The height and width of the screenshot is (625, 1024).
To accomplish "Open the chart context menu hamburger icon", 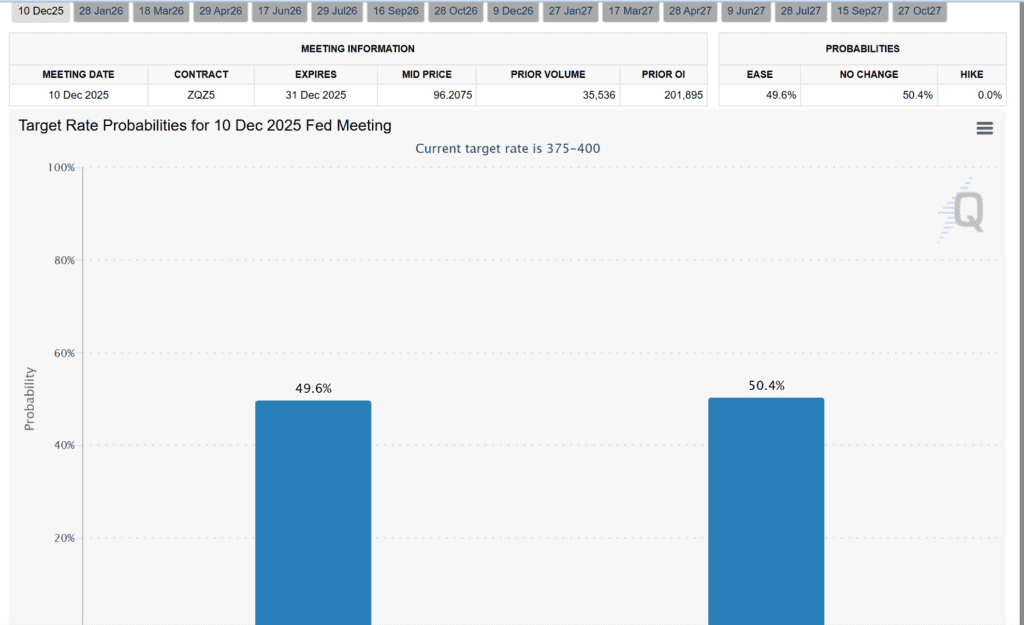I will (x=984, y=128).
